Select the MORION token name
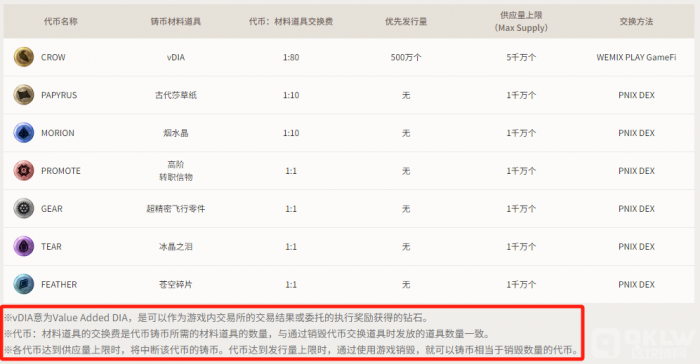 (58, 133)
